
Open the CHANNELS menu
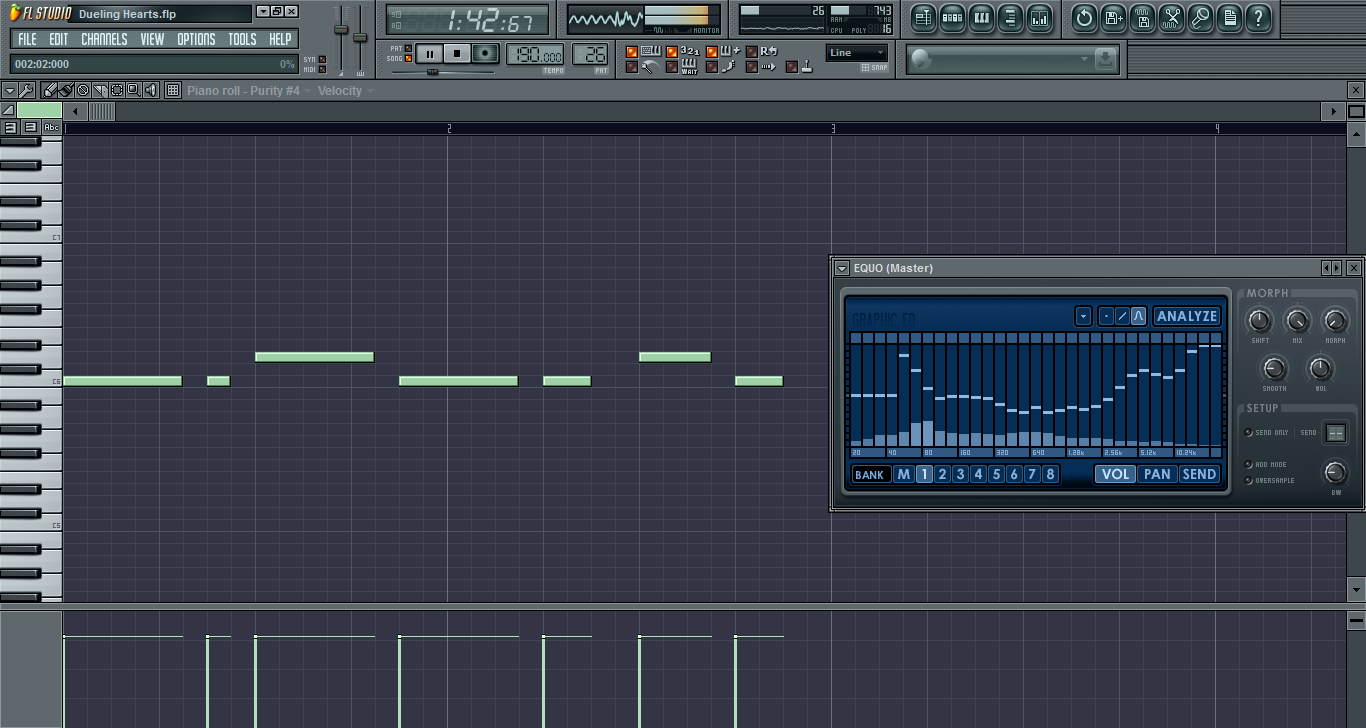click(x=104, y=39)
